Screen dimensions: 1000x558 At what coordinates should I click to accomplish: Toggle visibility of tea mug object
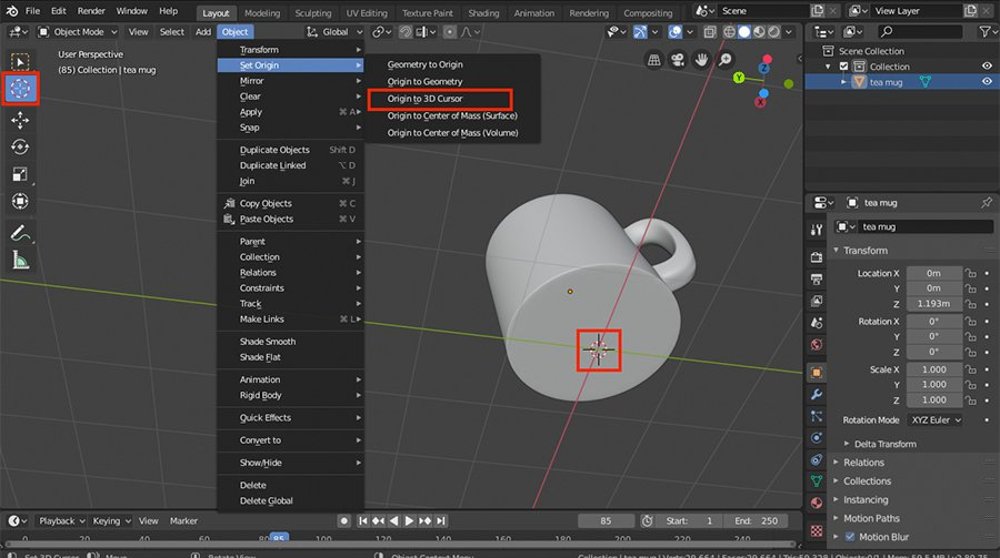click(x=986, y=82)
